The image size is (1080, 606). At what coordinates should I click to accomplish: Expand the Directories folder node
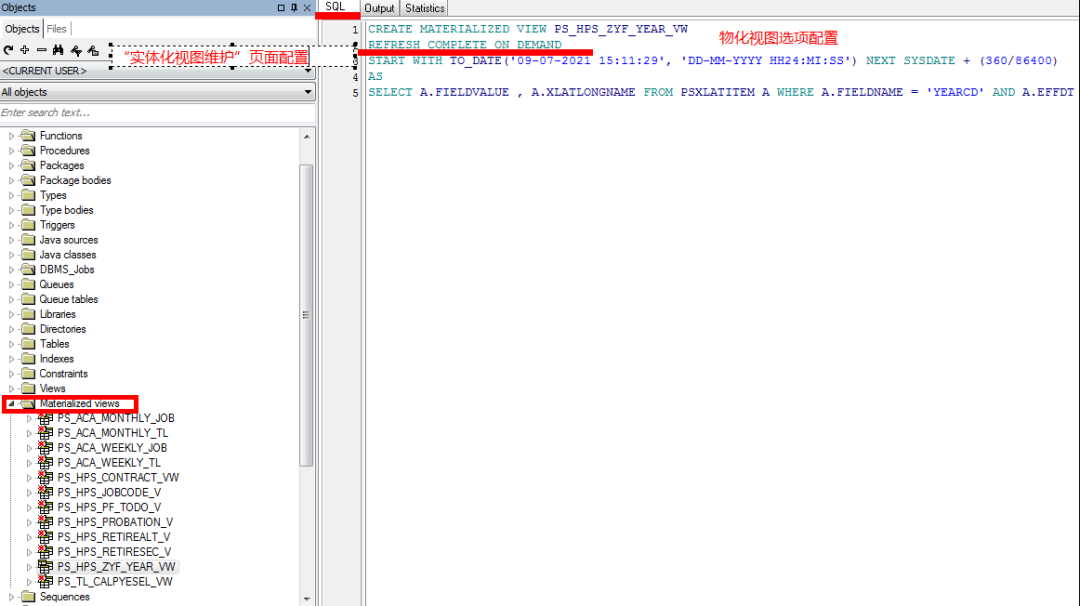pos(11,329)
